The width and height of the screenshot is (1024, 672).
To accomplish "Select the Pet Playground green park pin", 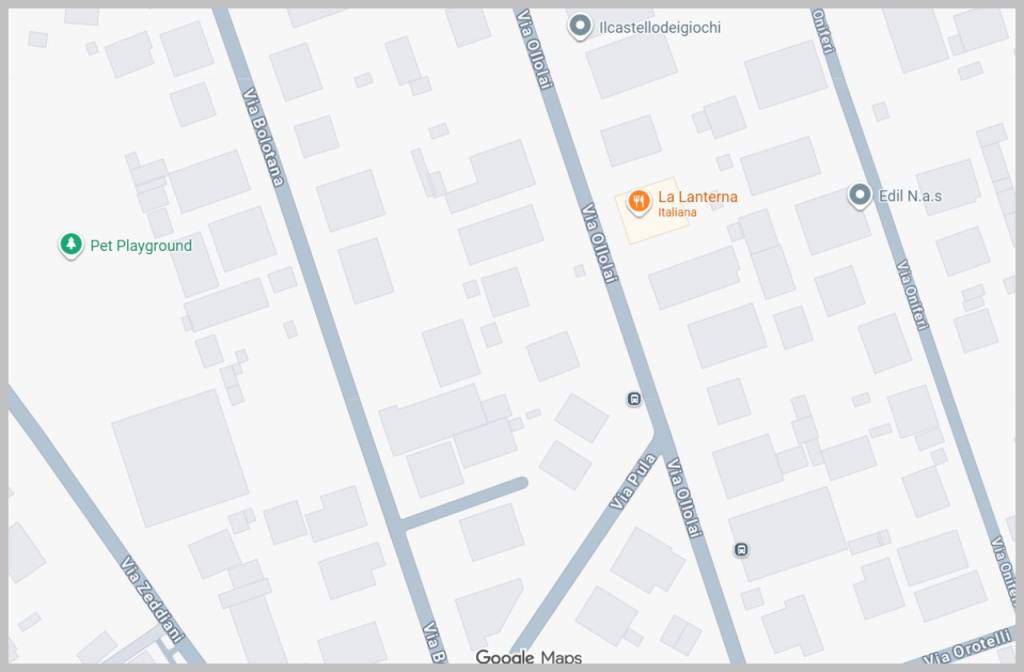I will point(71,245).
